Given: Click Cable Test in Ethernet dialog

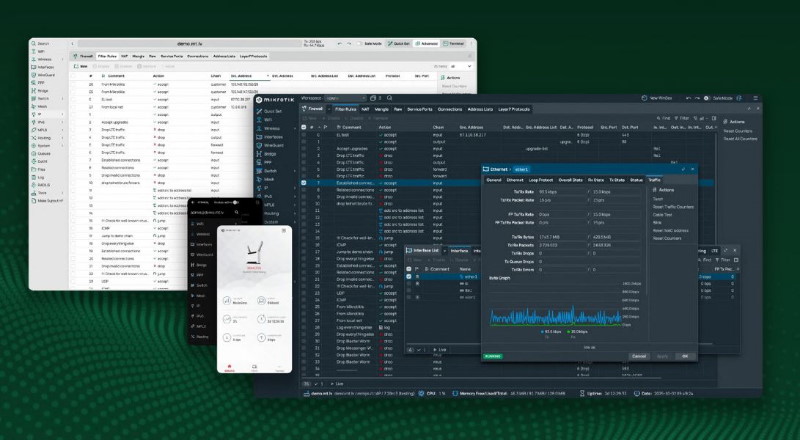Looking at the screenshot, I should point(663,215).
